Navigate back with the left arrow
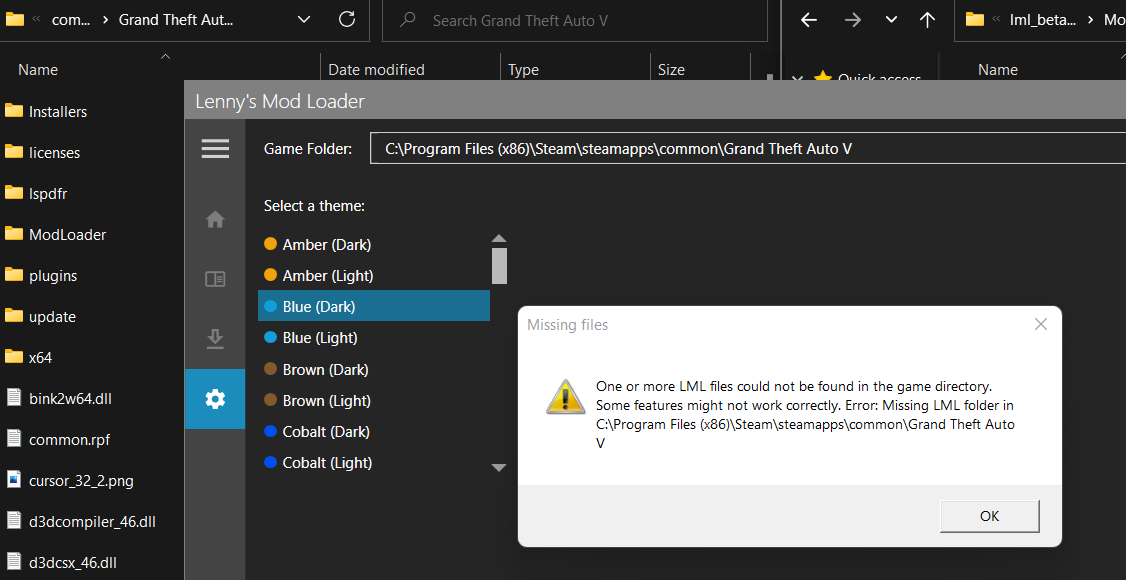Viewport: 1126px width, 580px height. coord(809,20)
